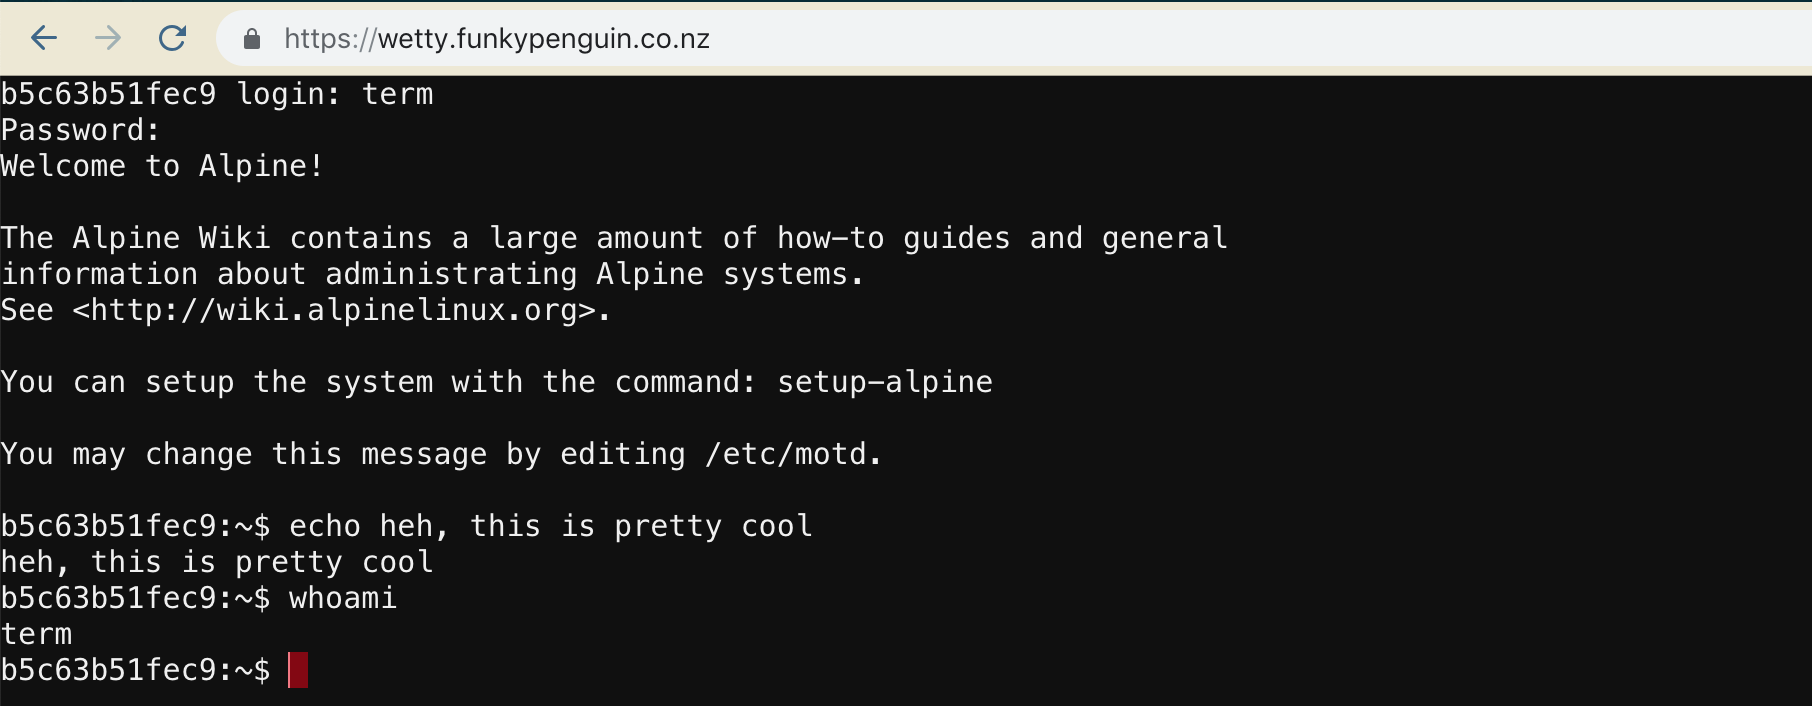The height and width of the screenshot is (706, 1812).
Task: Click the "Password:" prompt line
Action: (80, 130)
